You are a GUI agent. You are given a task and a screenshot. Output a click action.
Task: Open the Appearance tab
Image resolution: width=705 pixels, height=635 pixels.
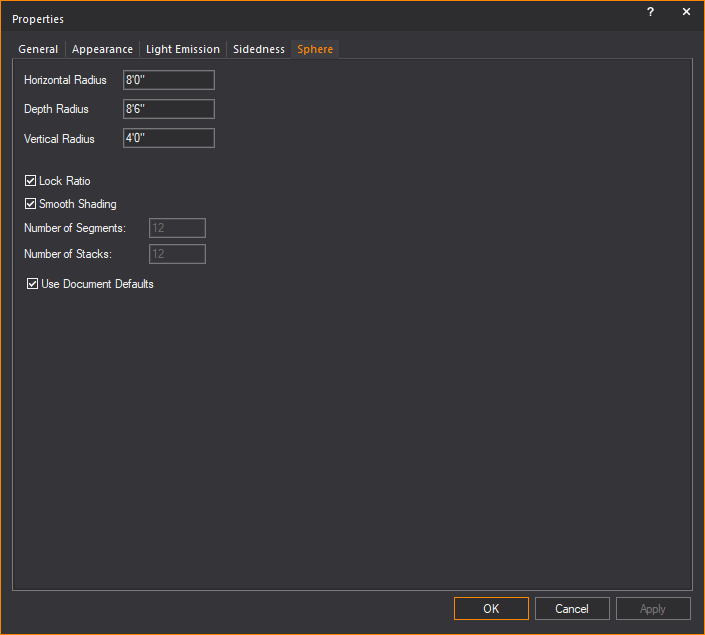pyautogui.click(x=102, y=49)
